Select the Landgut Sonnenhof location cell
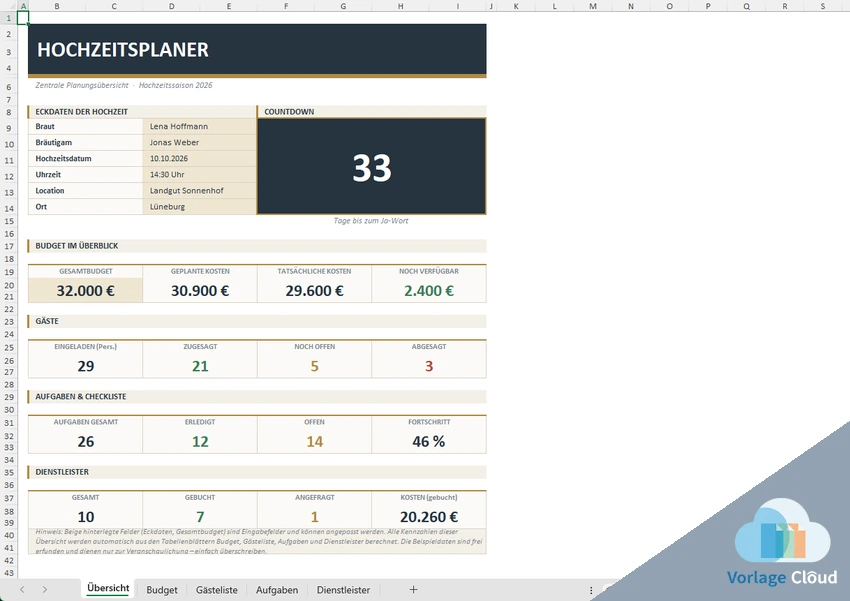Screen dimensions: 850x601 (199, 191)
